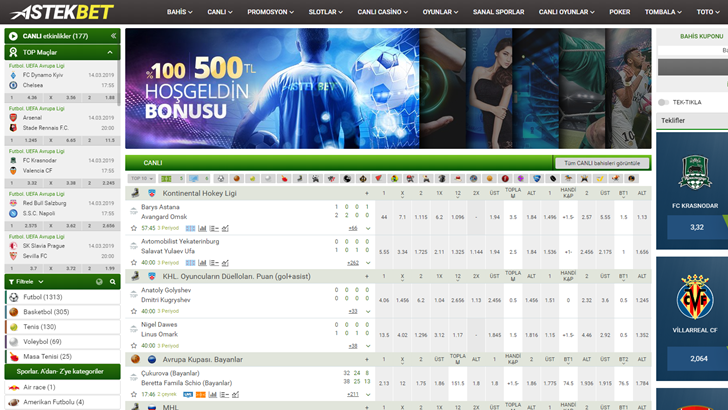The width and height of the screenshot is (728, 410).
Task: Favorite the Avtomobilist Yekaterinburg match star
Action: (134, 263)
